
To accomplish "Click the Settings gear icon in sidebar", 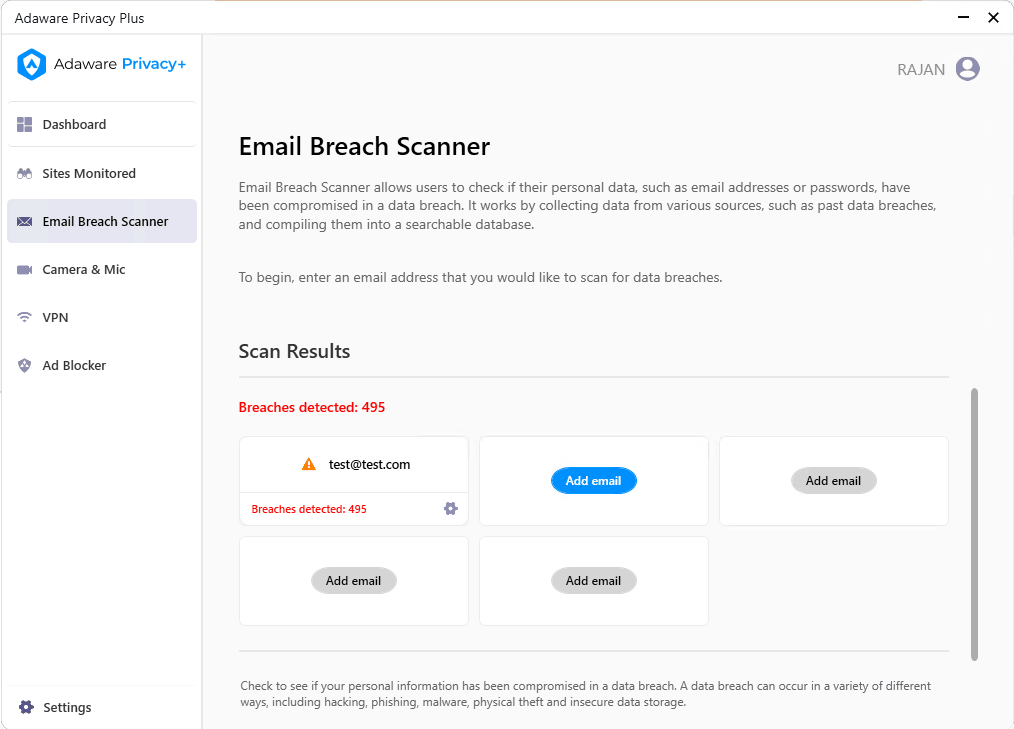I will (x=26, y=708).
